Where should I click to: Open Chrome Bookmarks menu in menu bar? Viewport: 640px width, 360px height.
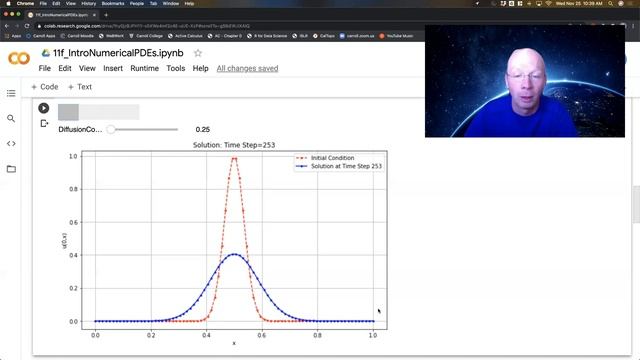[113, 3]
